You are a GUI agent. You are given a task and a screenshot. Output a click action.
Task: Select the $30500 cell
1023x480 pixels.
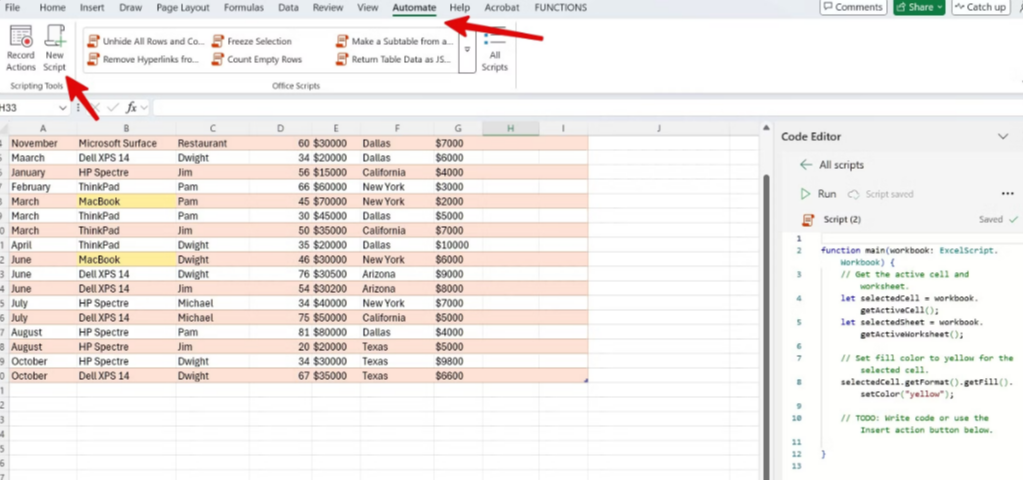coord(335,274)
